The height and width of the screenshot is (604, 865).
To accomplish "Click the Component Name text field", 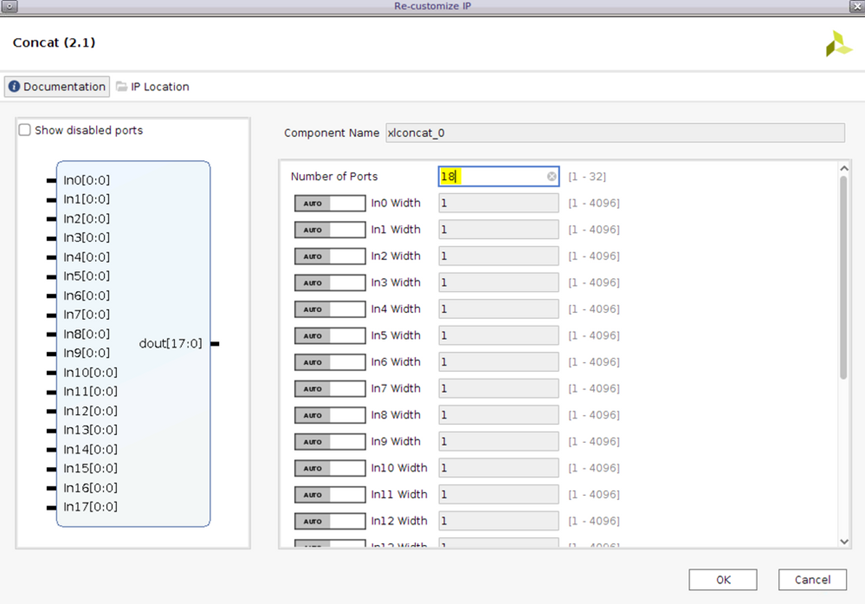I will click(x=614, y=133).
